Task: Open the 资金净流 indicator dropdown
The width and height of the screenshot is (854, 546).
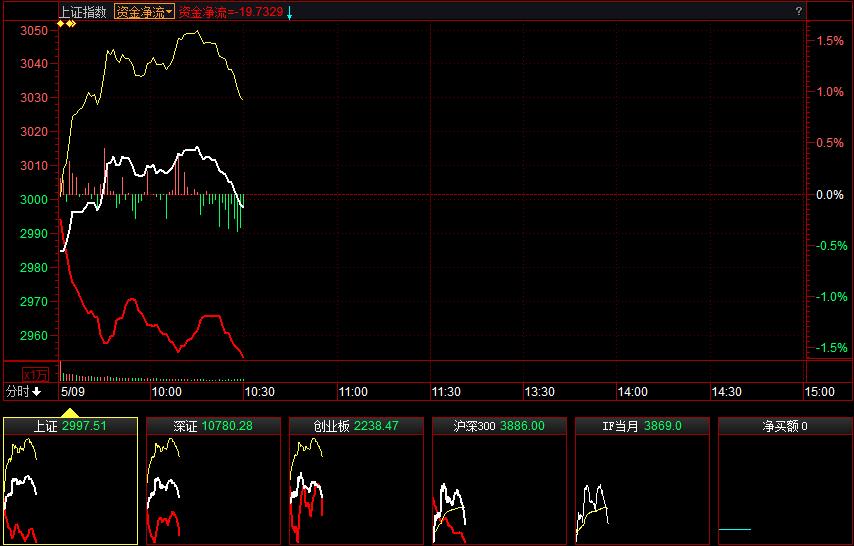Action: (x=144, y=12)
